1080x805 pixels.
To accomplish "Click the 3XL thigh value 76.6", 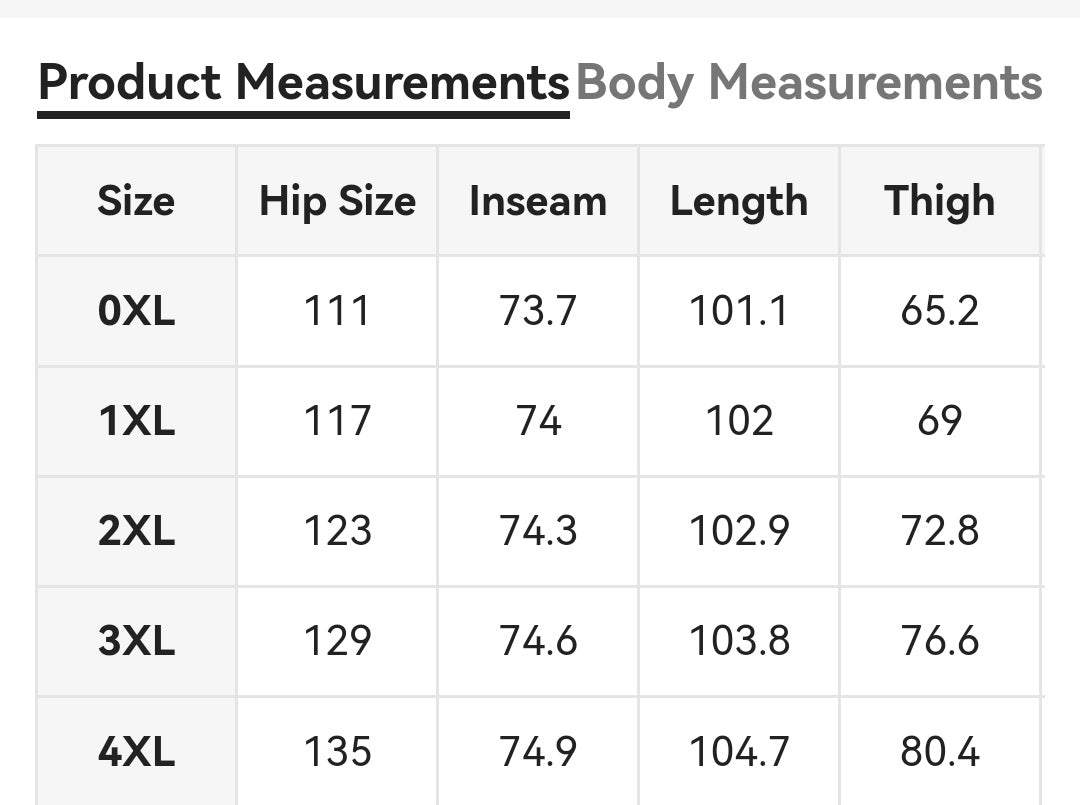I will click(939, 641).
